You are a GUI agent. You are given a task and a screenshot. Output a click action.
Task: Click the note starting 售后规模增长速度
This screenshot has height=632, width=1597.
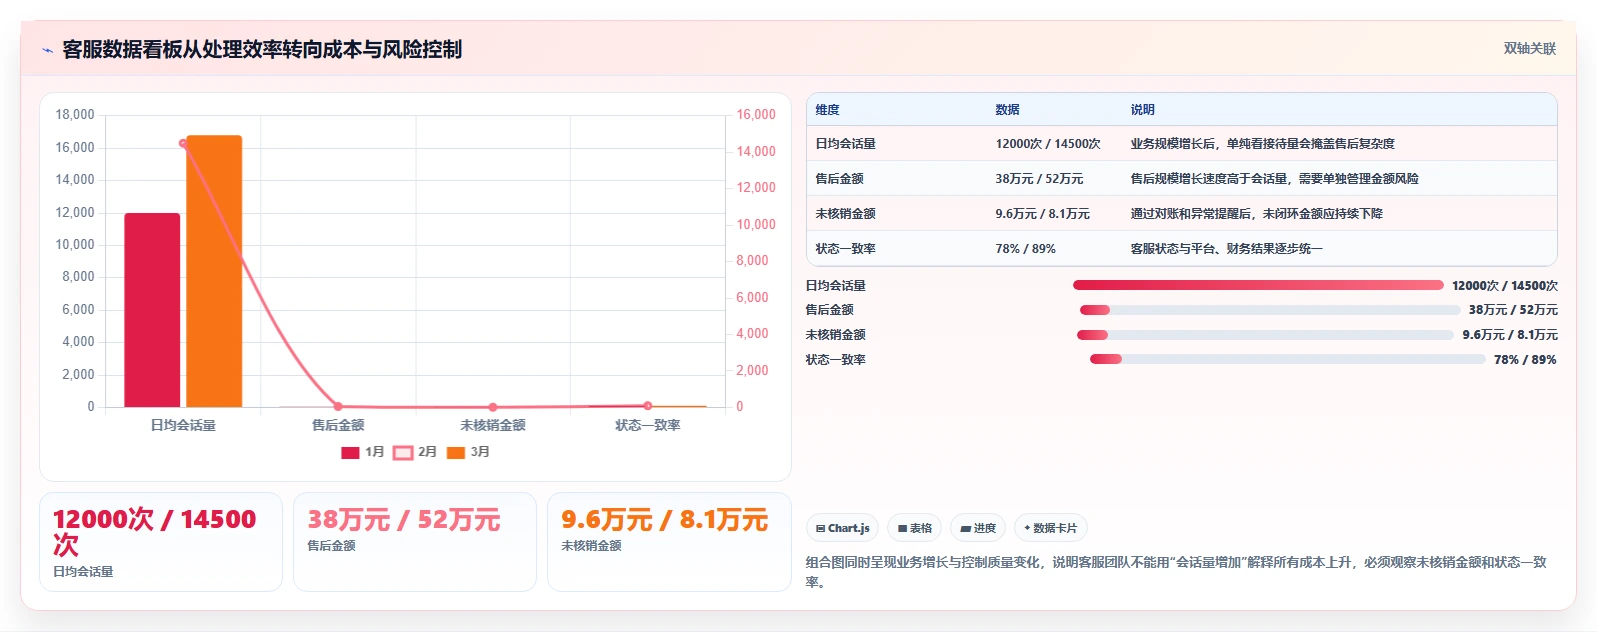[1274, 179]
